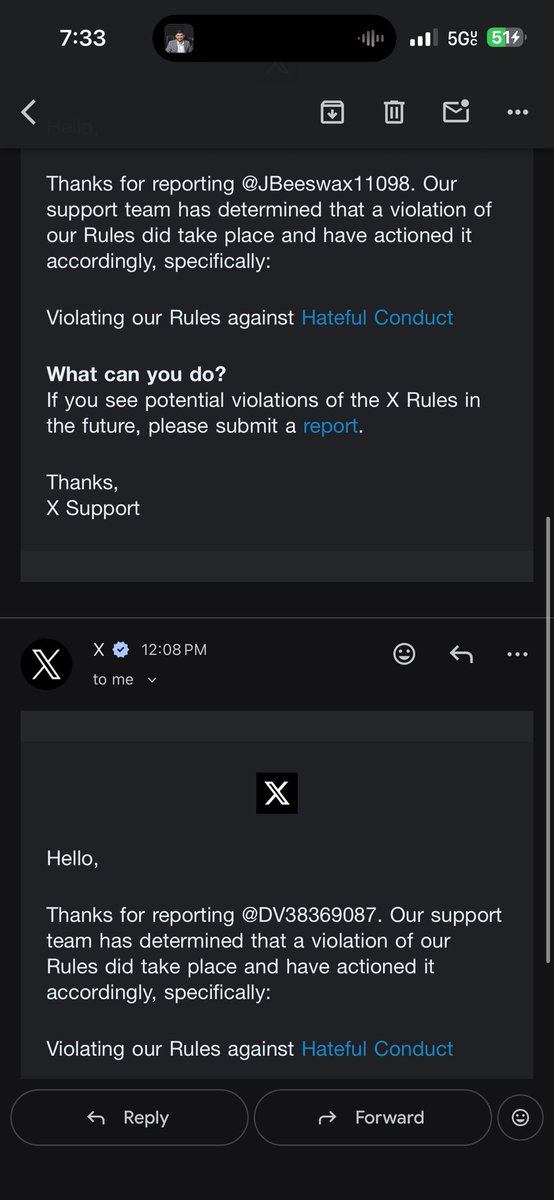Mark the email as unread
554x1200 pixels.
[x=456, y=112]
